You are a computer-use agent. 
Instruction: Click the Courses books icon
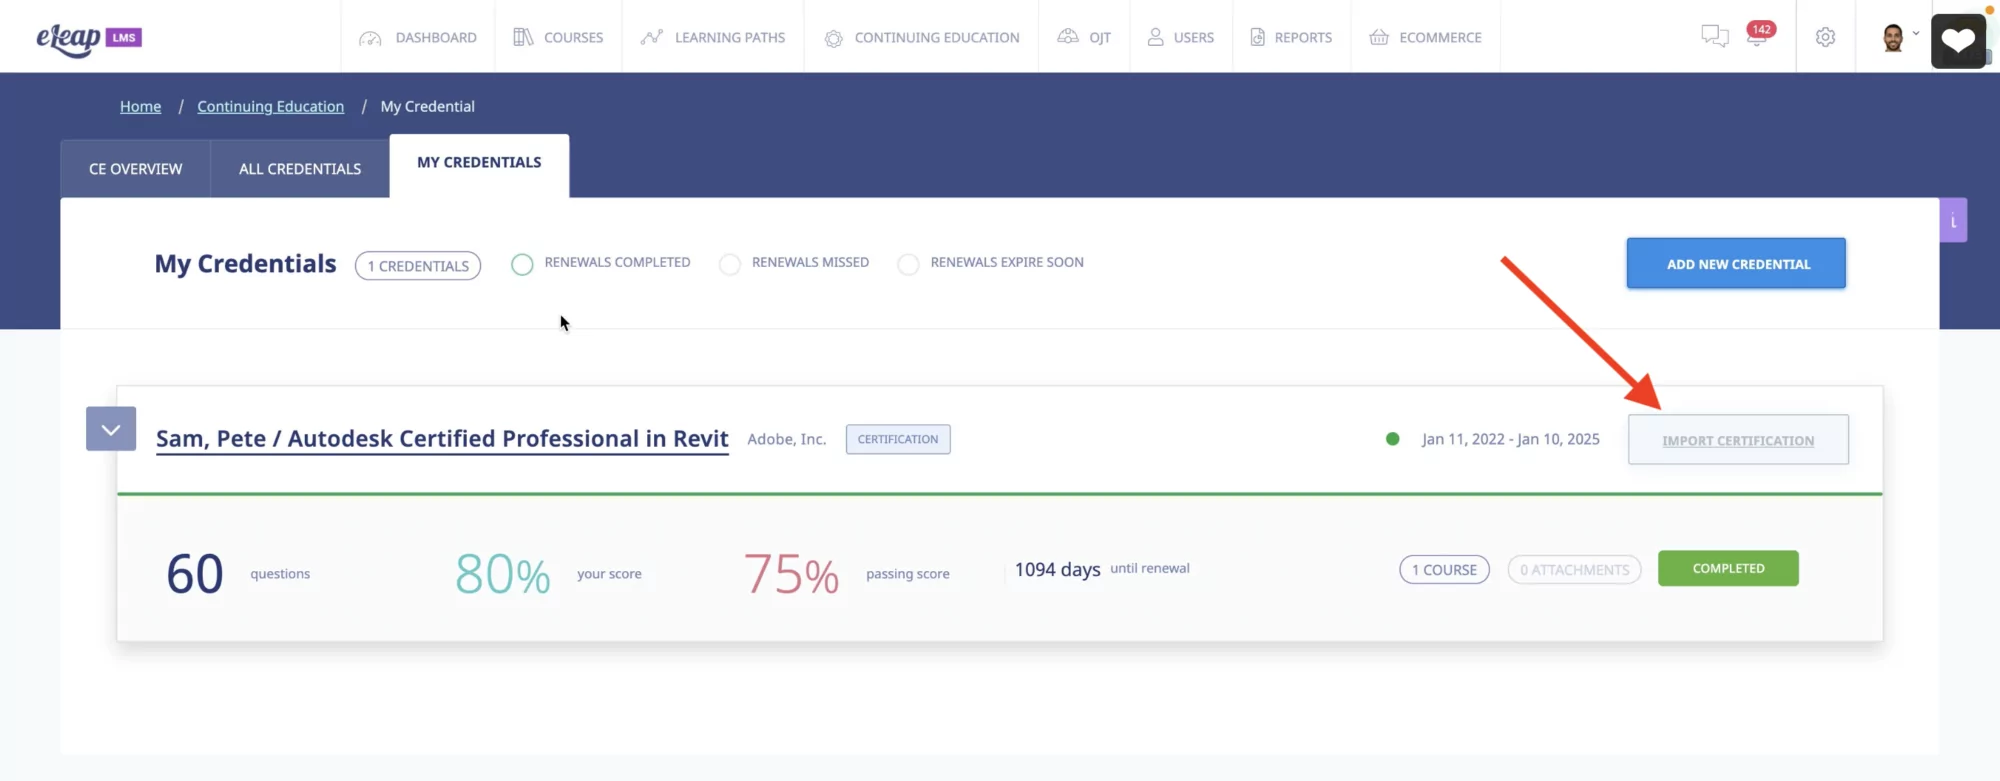(523, 37)
